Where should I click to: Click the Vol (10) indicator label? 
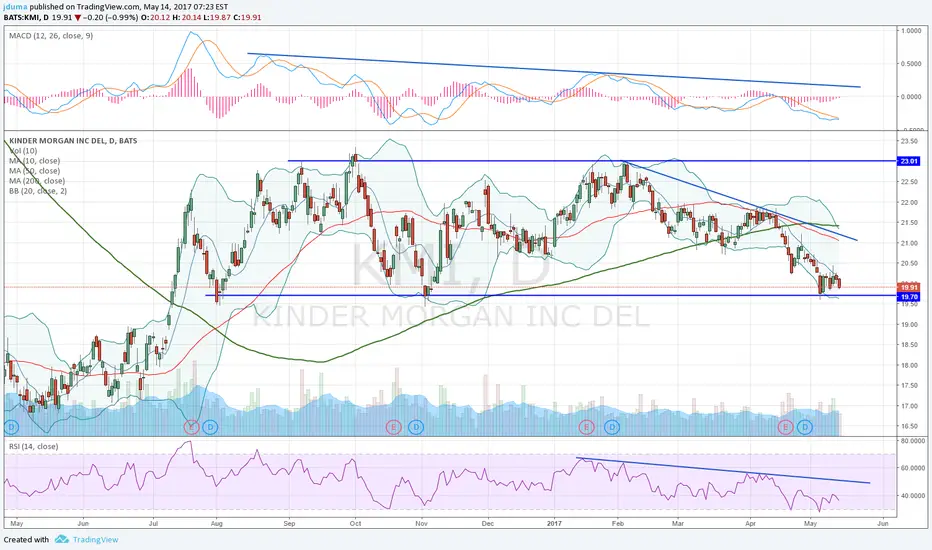(x=23, y=151)
